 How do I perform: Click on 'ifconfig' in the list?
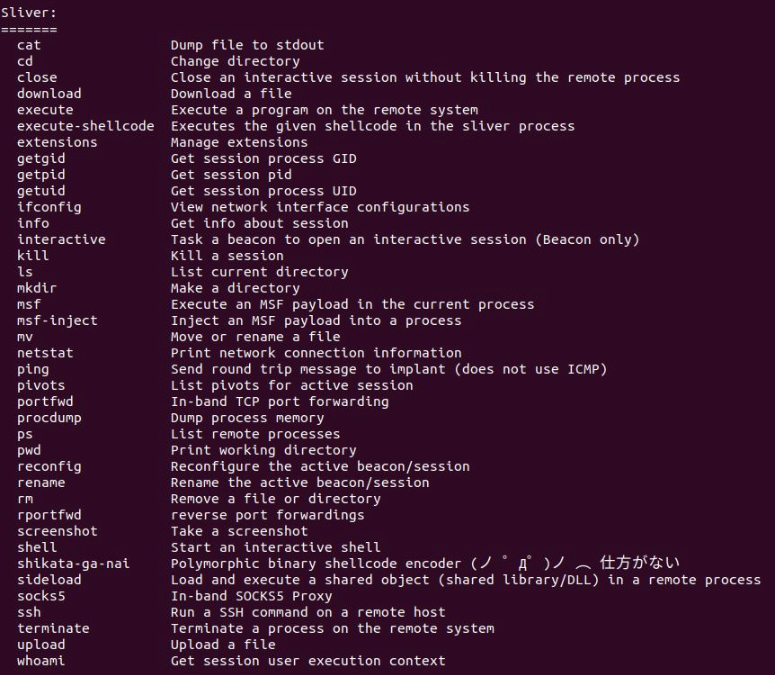coord(49,207)
